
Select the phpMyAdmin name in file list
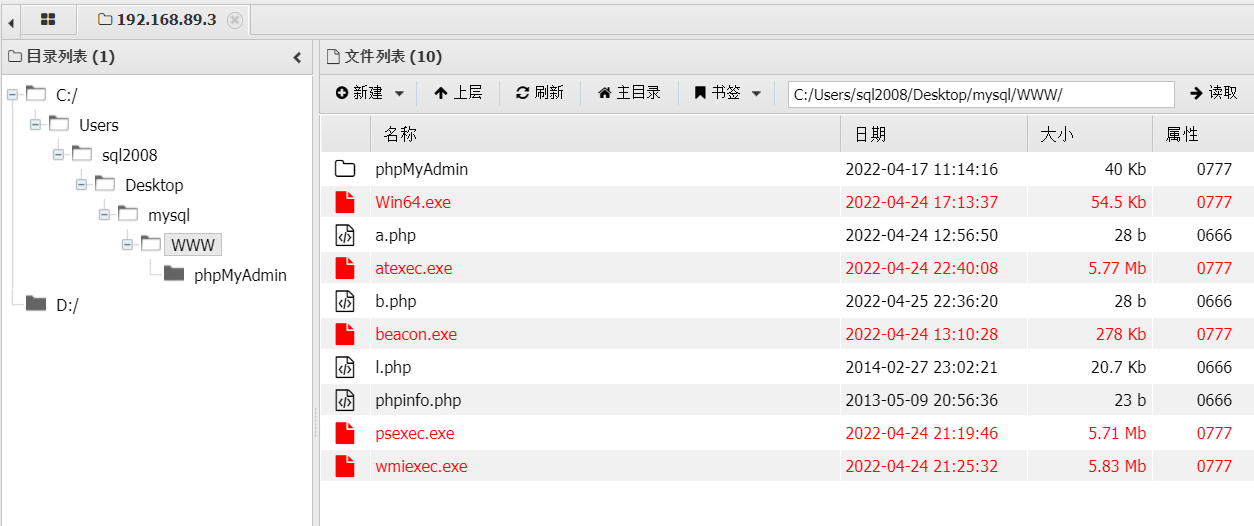point(422,169)
